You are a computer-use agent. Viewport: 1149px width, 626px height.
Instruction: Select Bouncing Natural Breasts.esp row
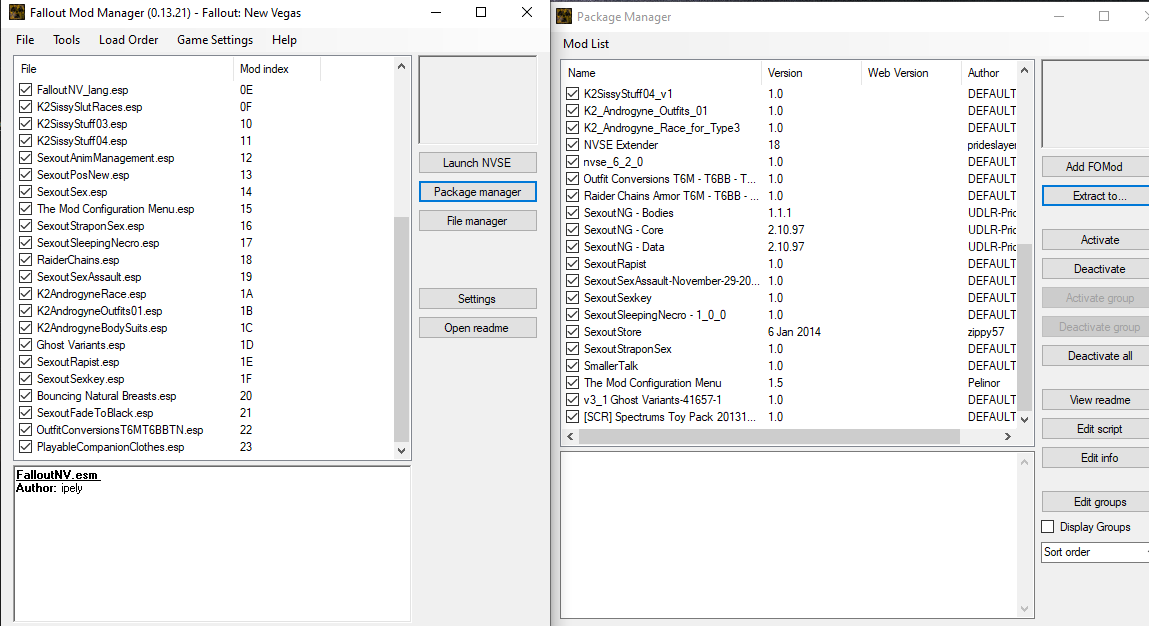[106, 396]
